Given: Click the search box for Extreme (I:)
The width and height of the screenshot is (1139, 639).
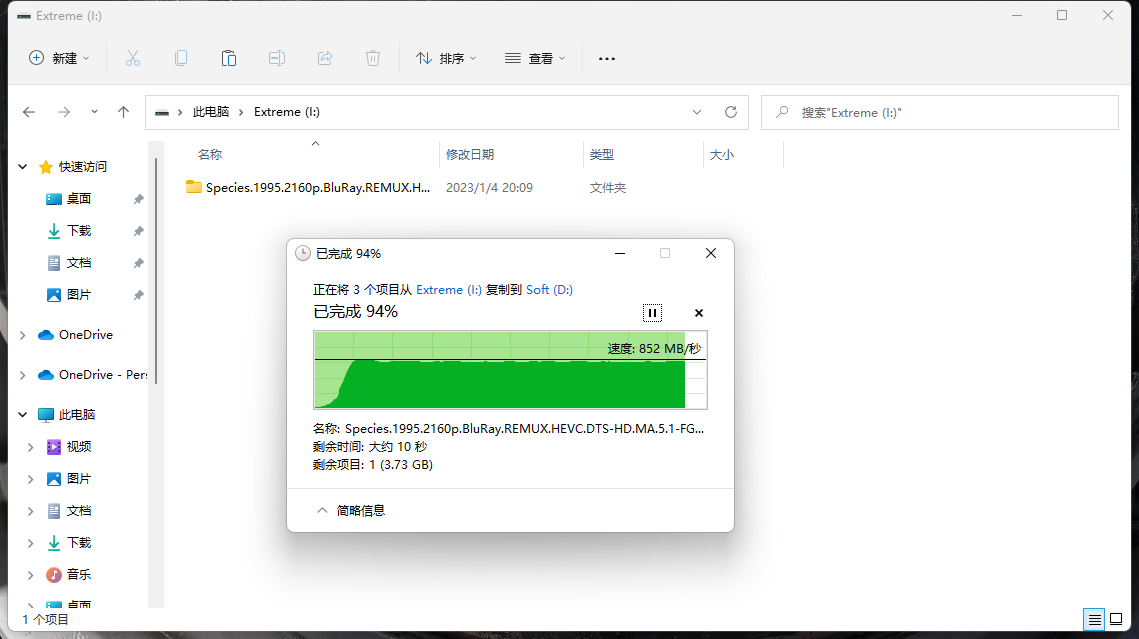Looking at the screenshot, I should click(940, 113).
